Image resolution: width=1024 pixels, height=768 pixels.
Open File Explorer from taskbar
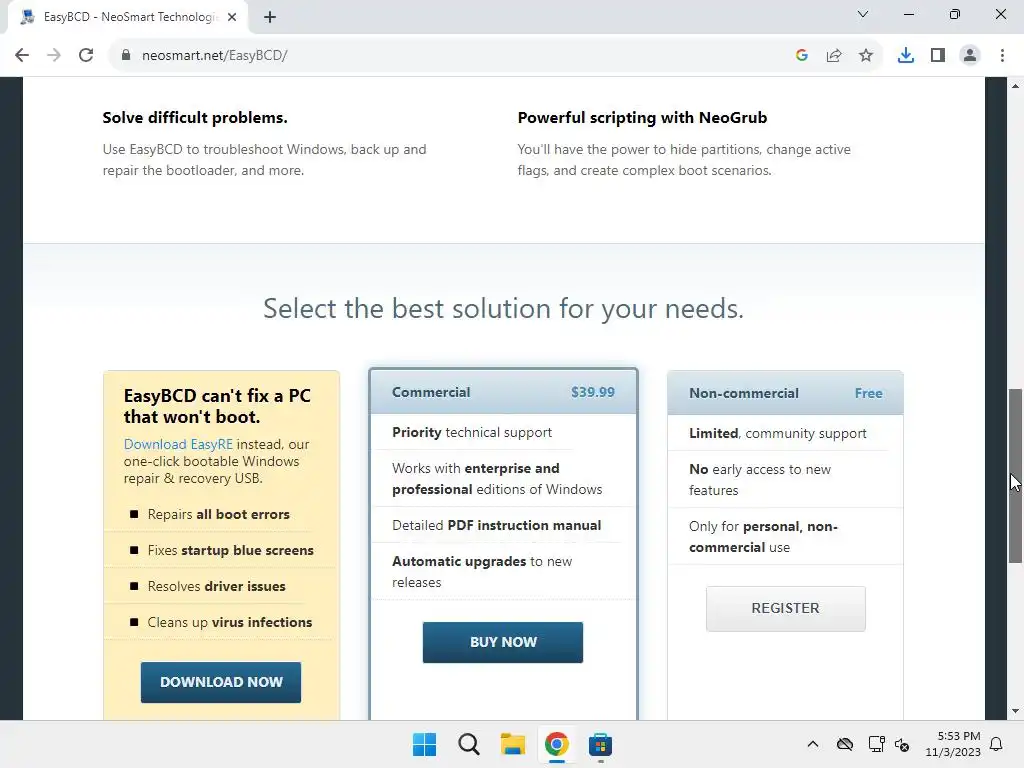[513, 744]
